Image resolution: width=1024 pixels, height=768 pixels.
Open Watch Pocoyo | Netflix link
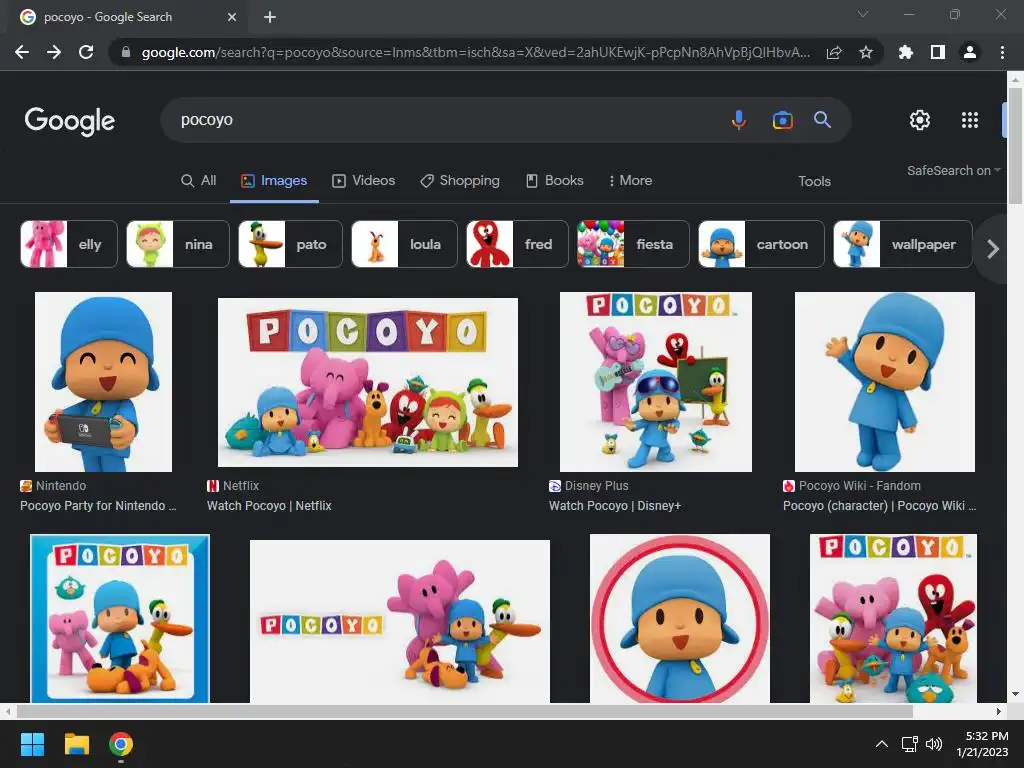click(269, 506)
